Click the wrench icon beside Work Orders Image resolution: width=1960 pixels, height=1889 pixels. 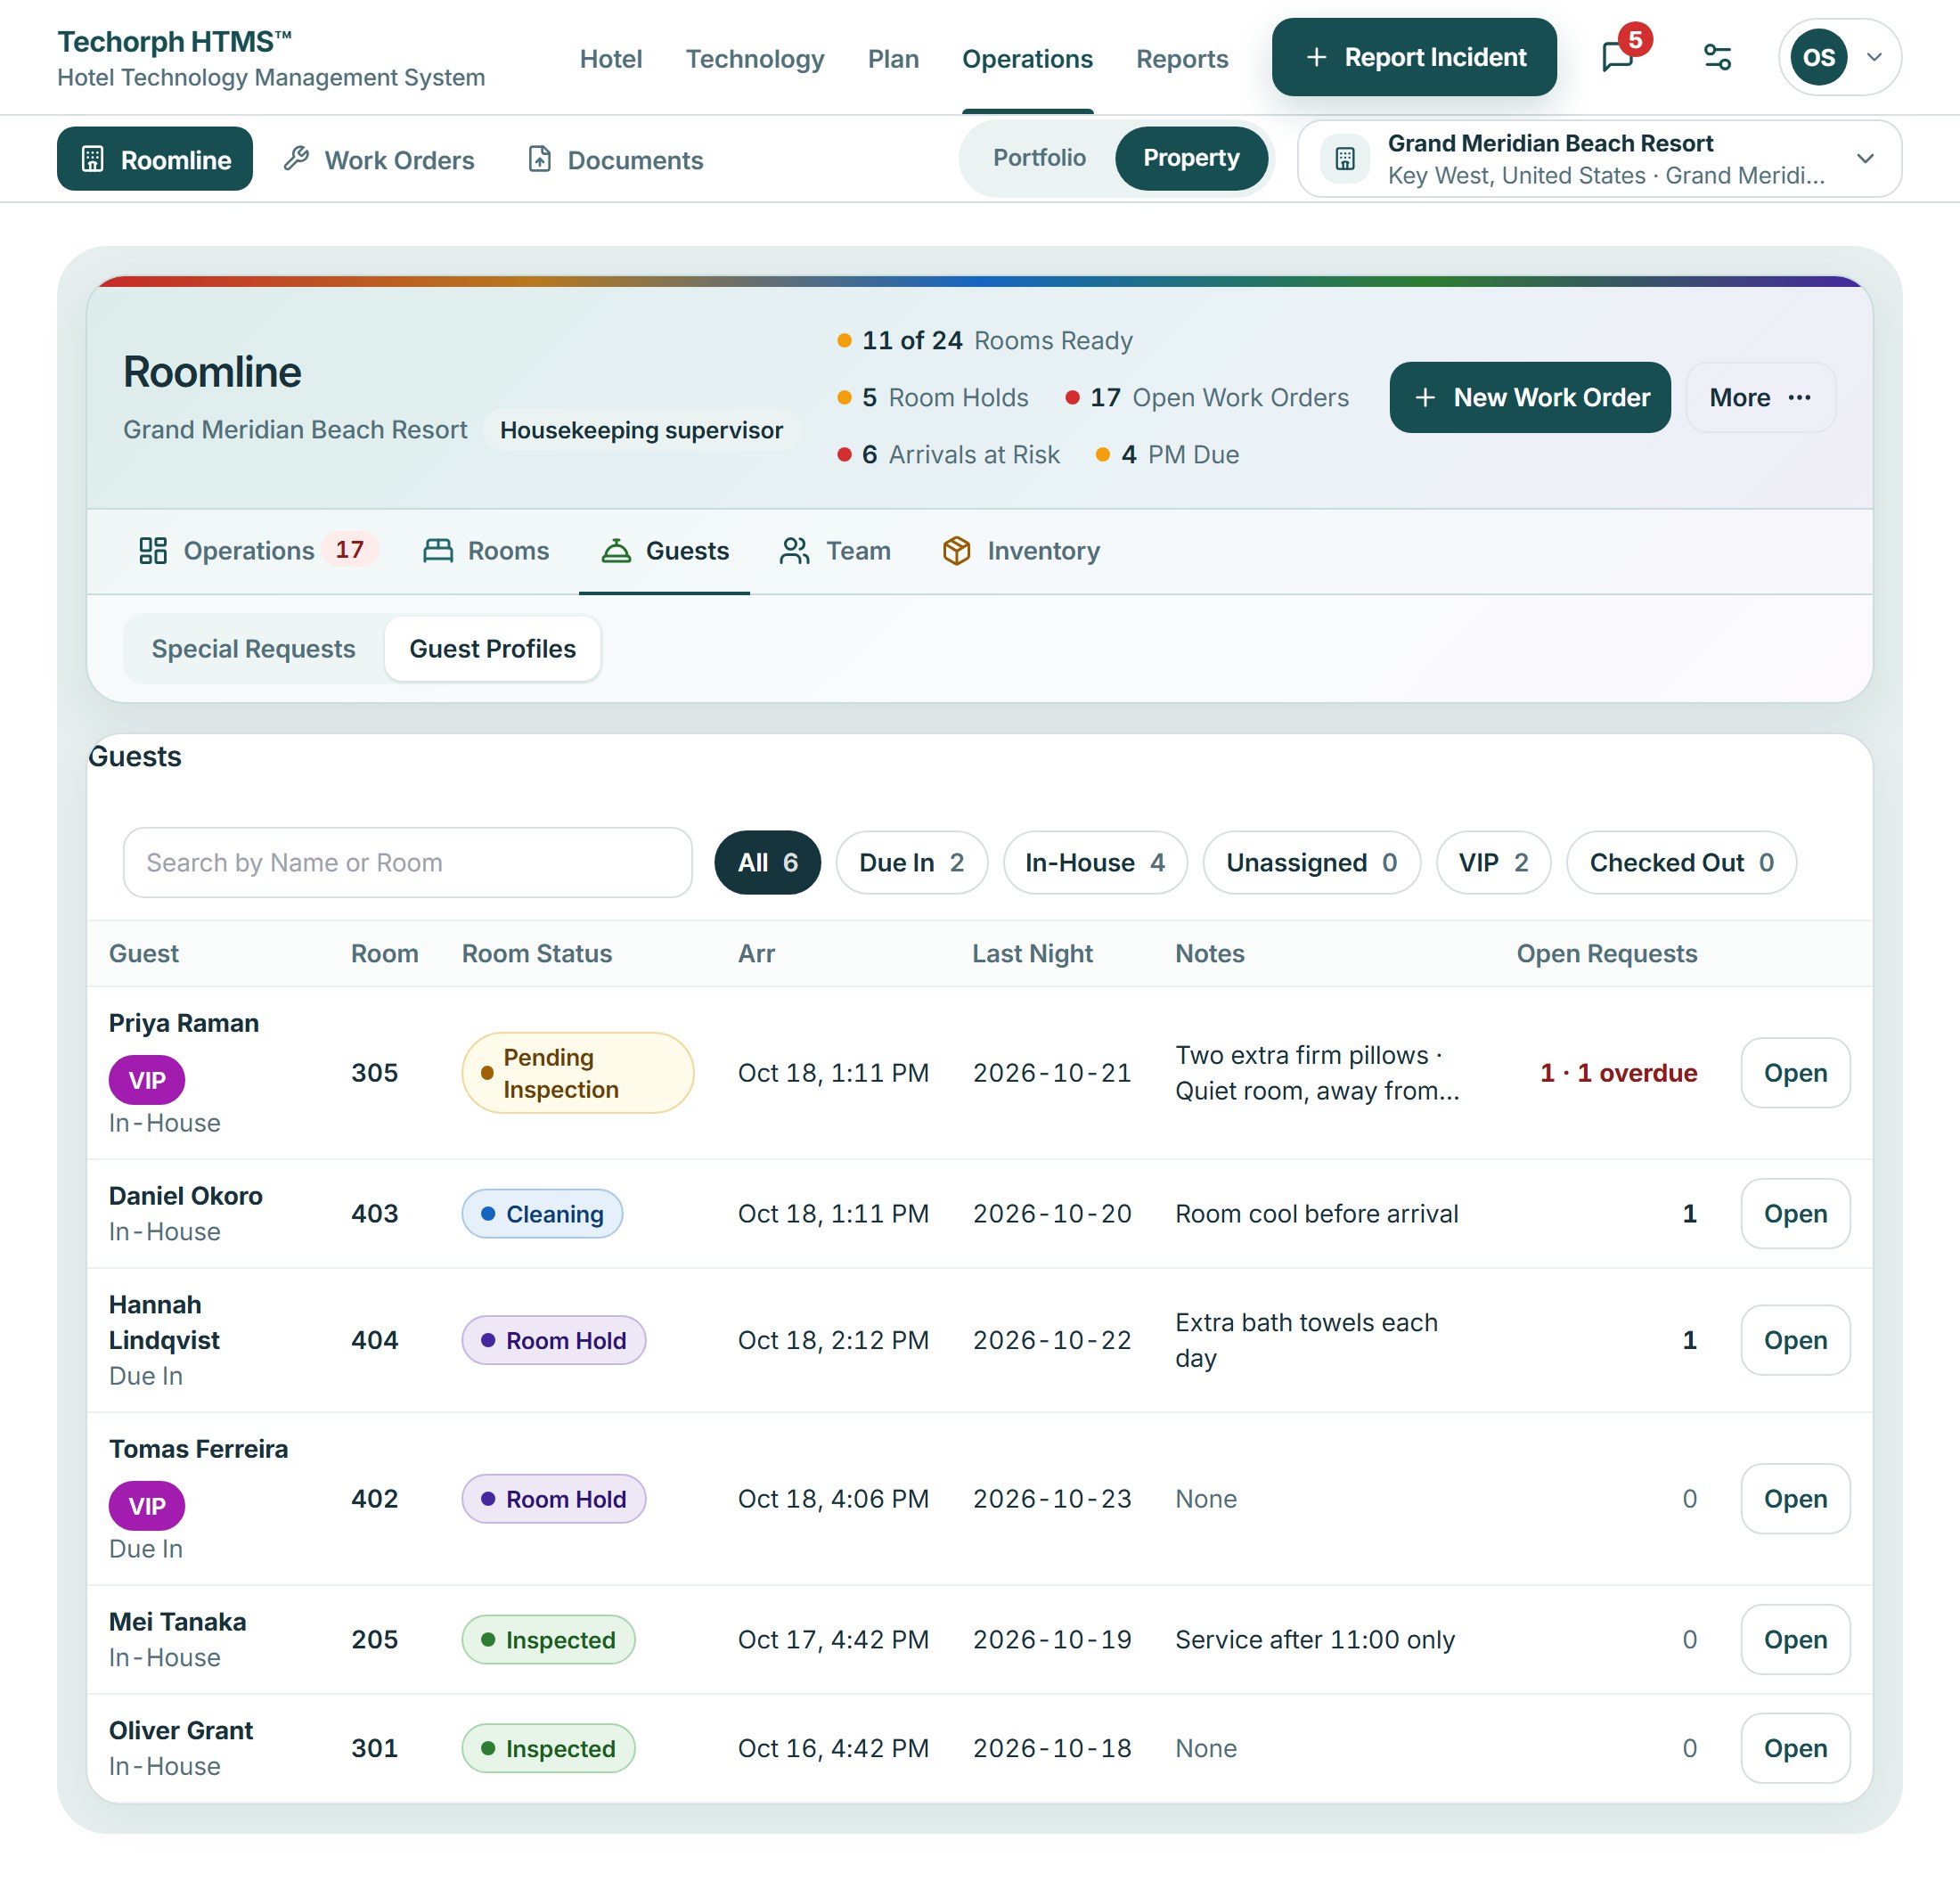point(296,159)
